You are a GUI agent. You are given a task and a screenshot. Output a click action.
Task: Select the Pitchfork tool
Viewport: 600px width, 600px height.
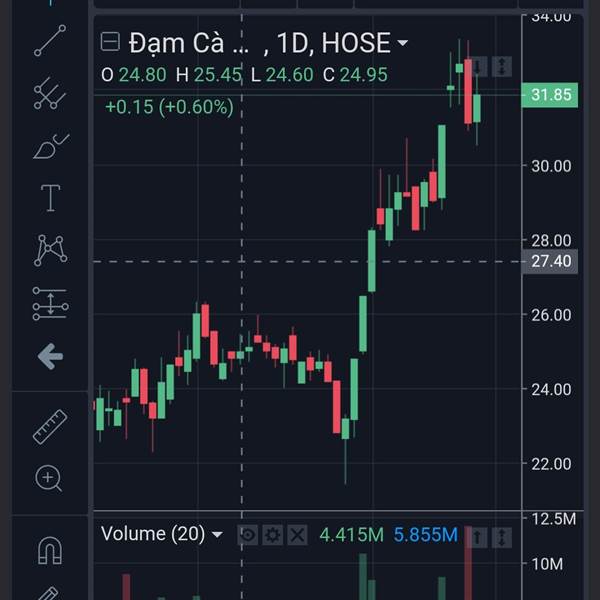(x=50, y=93)
